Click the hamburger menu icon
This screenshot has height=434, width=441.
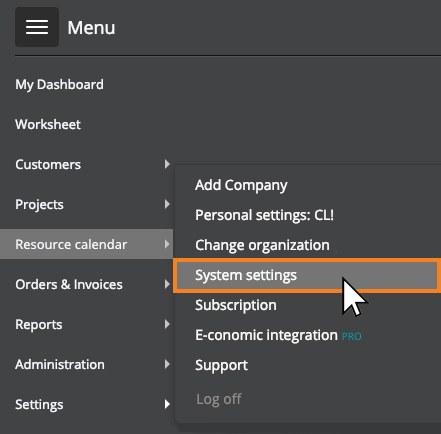(x=37, y=27)
